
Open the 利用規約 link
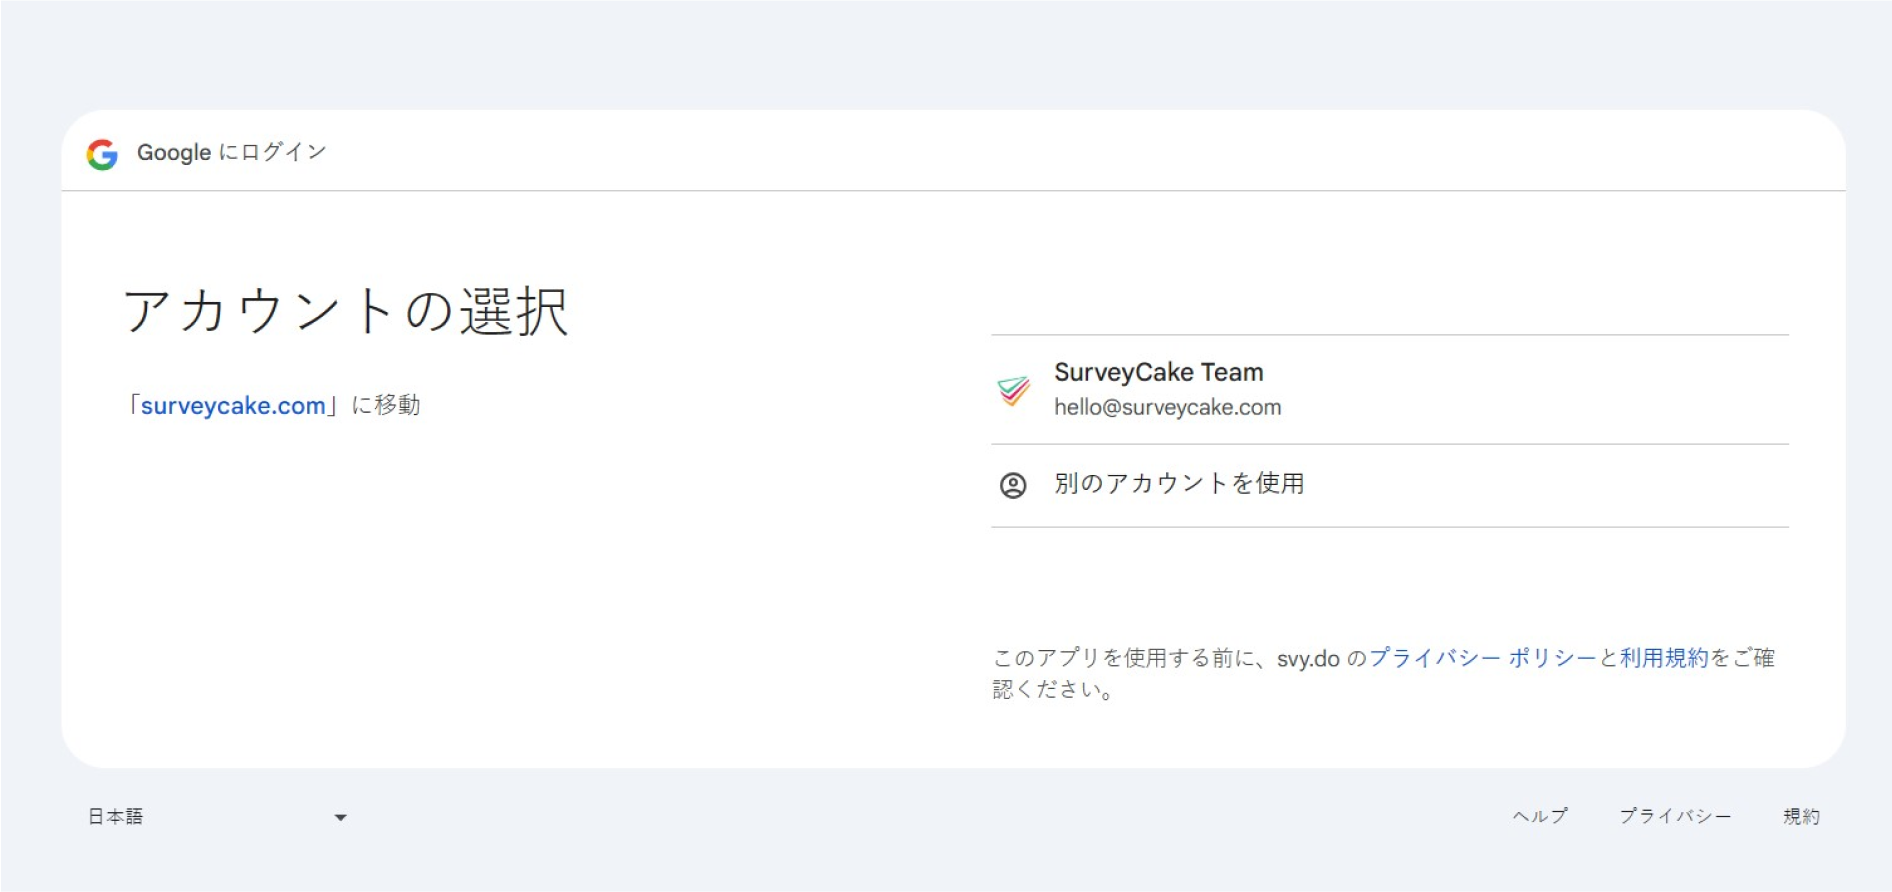click(x=1663, y=658)
